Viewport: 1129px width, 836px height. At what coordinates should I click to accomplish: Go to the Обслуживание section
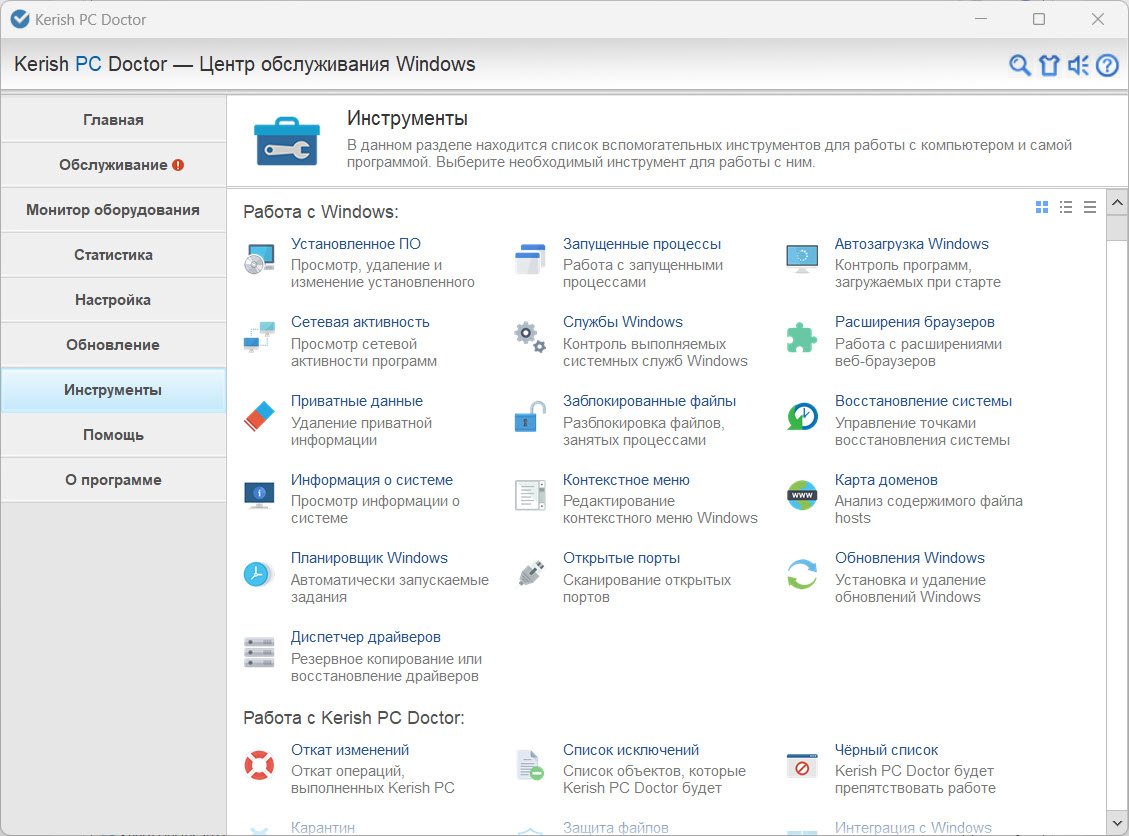coord(113,165)
